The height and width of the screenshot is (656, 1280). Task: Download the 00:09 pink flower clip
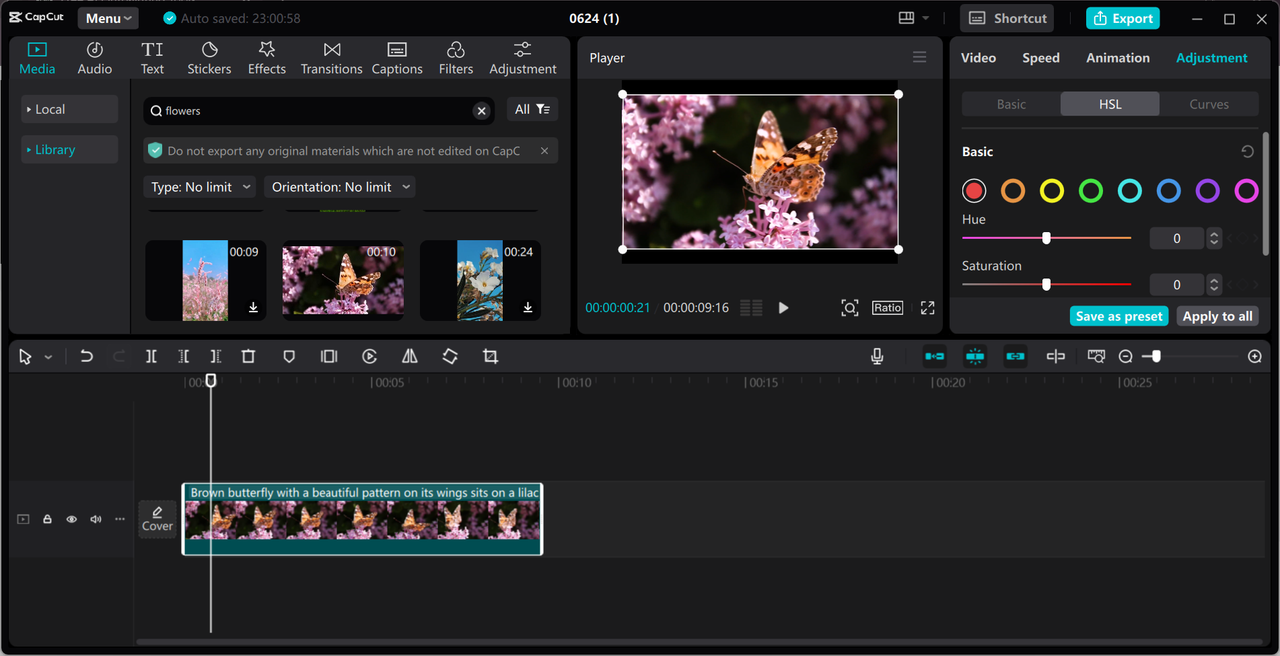coord(253,308)
